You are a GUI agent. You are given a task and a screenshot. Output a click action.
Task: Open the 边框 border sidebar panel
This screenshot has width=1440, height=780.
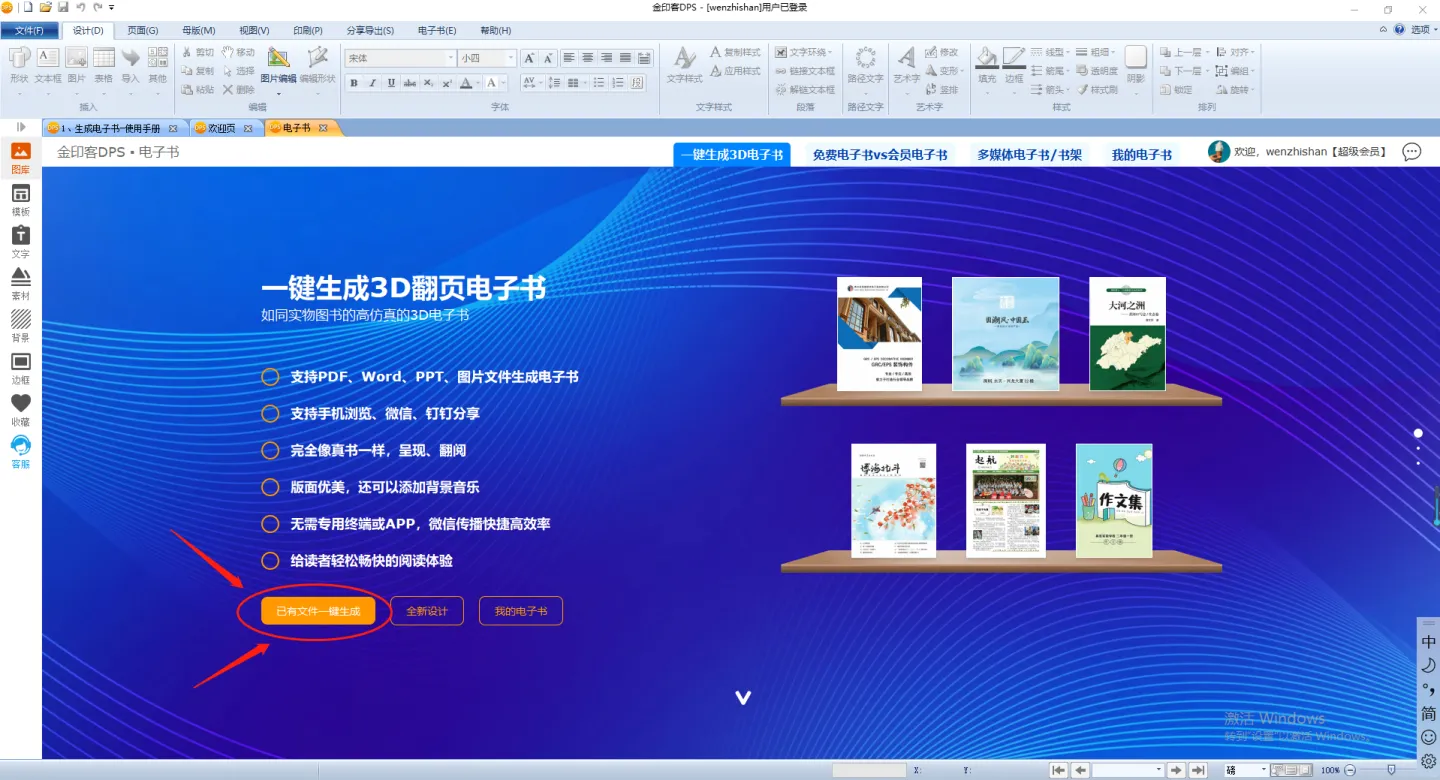[x=20, y=368]
